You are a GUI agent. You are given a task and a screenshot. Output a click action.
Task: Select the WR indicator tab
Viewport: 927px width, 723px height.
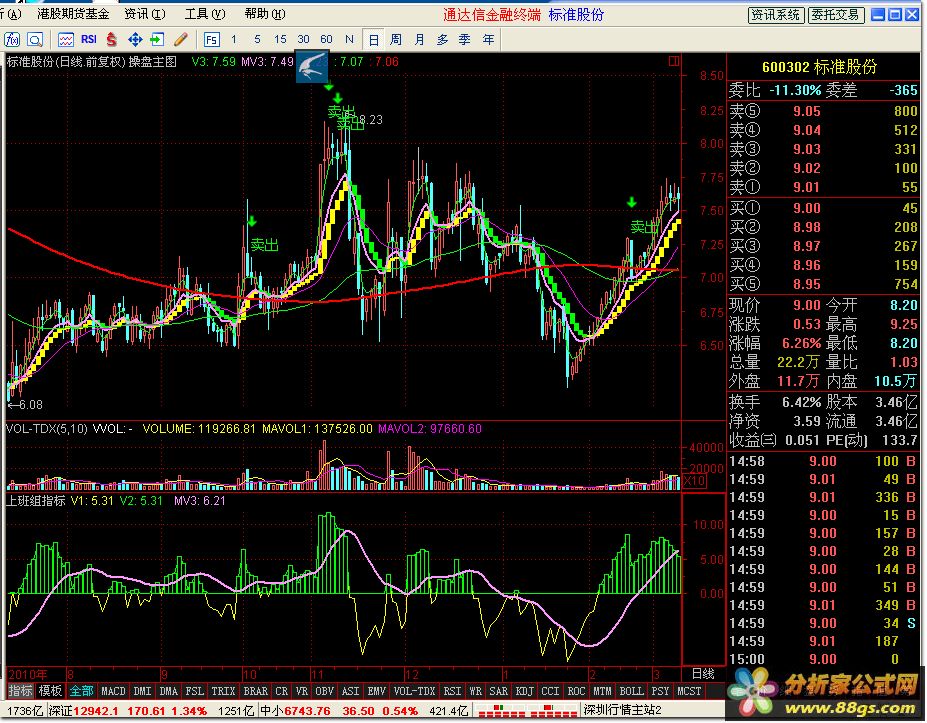475,690
